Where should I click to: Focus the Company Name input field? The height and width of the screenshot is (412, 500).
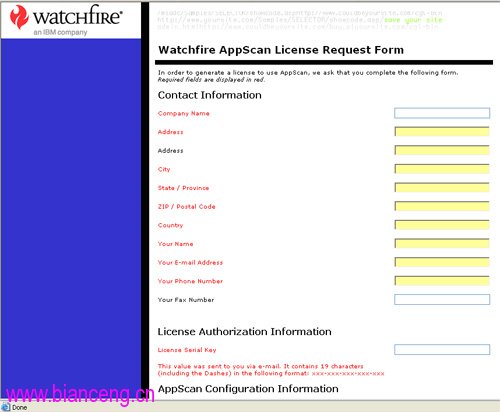pyautogui.click(x=442, y=113)
